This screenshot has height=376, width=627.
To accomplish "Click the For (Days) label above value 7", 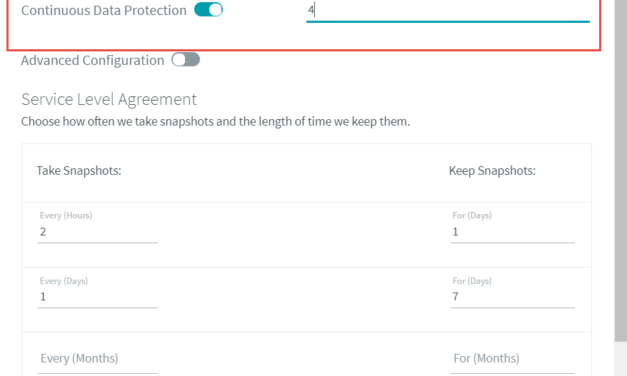I will [472, 281].
